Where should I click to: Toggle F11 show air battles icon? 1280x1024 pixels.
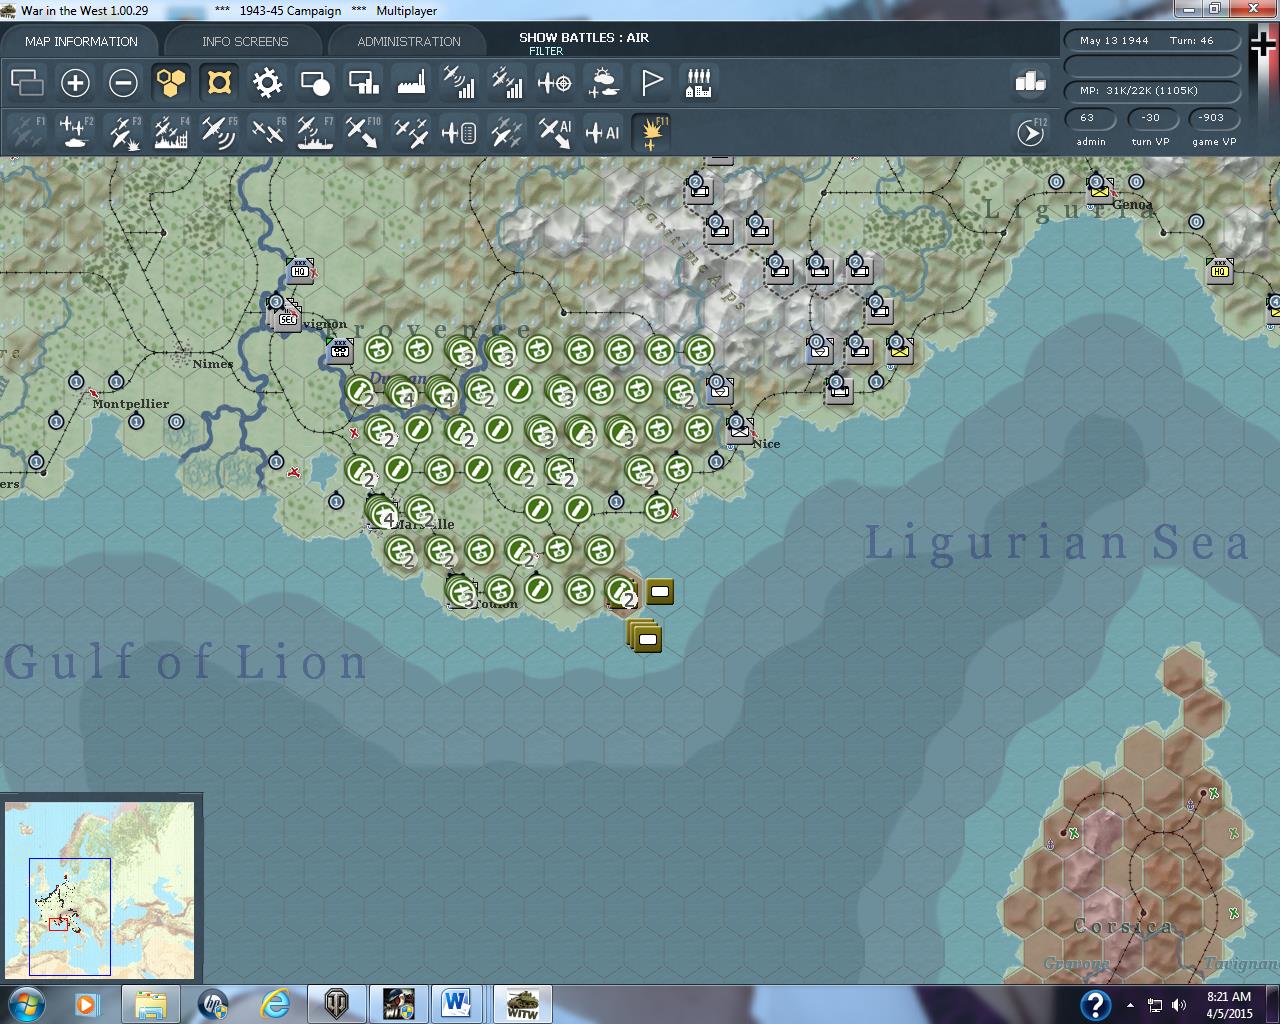[652, 132]
